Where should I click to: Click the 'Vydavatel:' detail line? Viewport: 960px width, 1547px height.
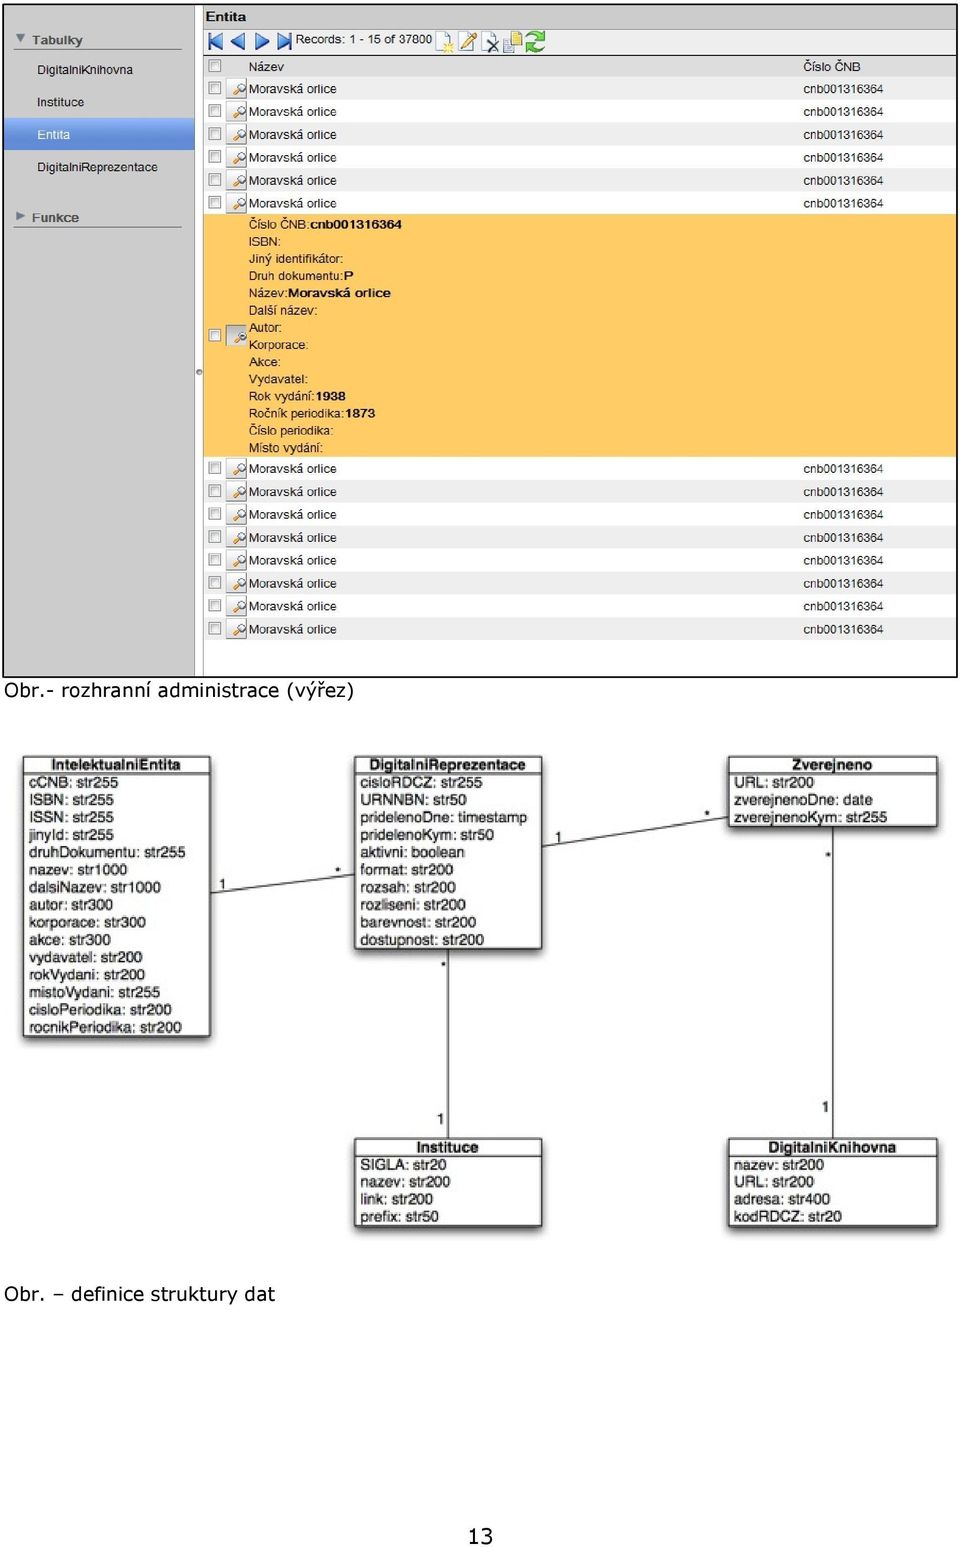278,379
